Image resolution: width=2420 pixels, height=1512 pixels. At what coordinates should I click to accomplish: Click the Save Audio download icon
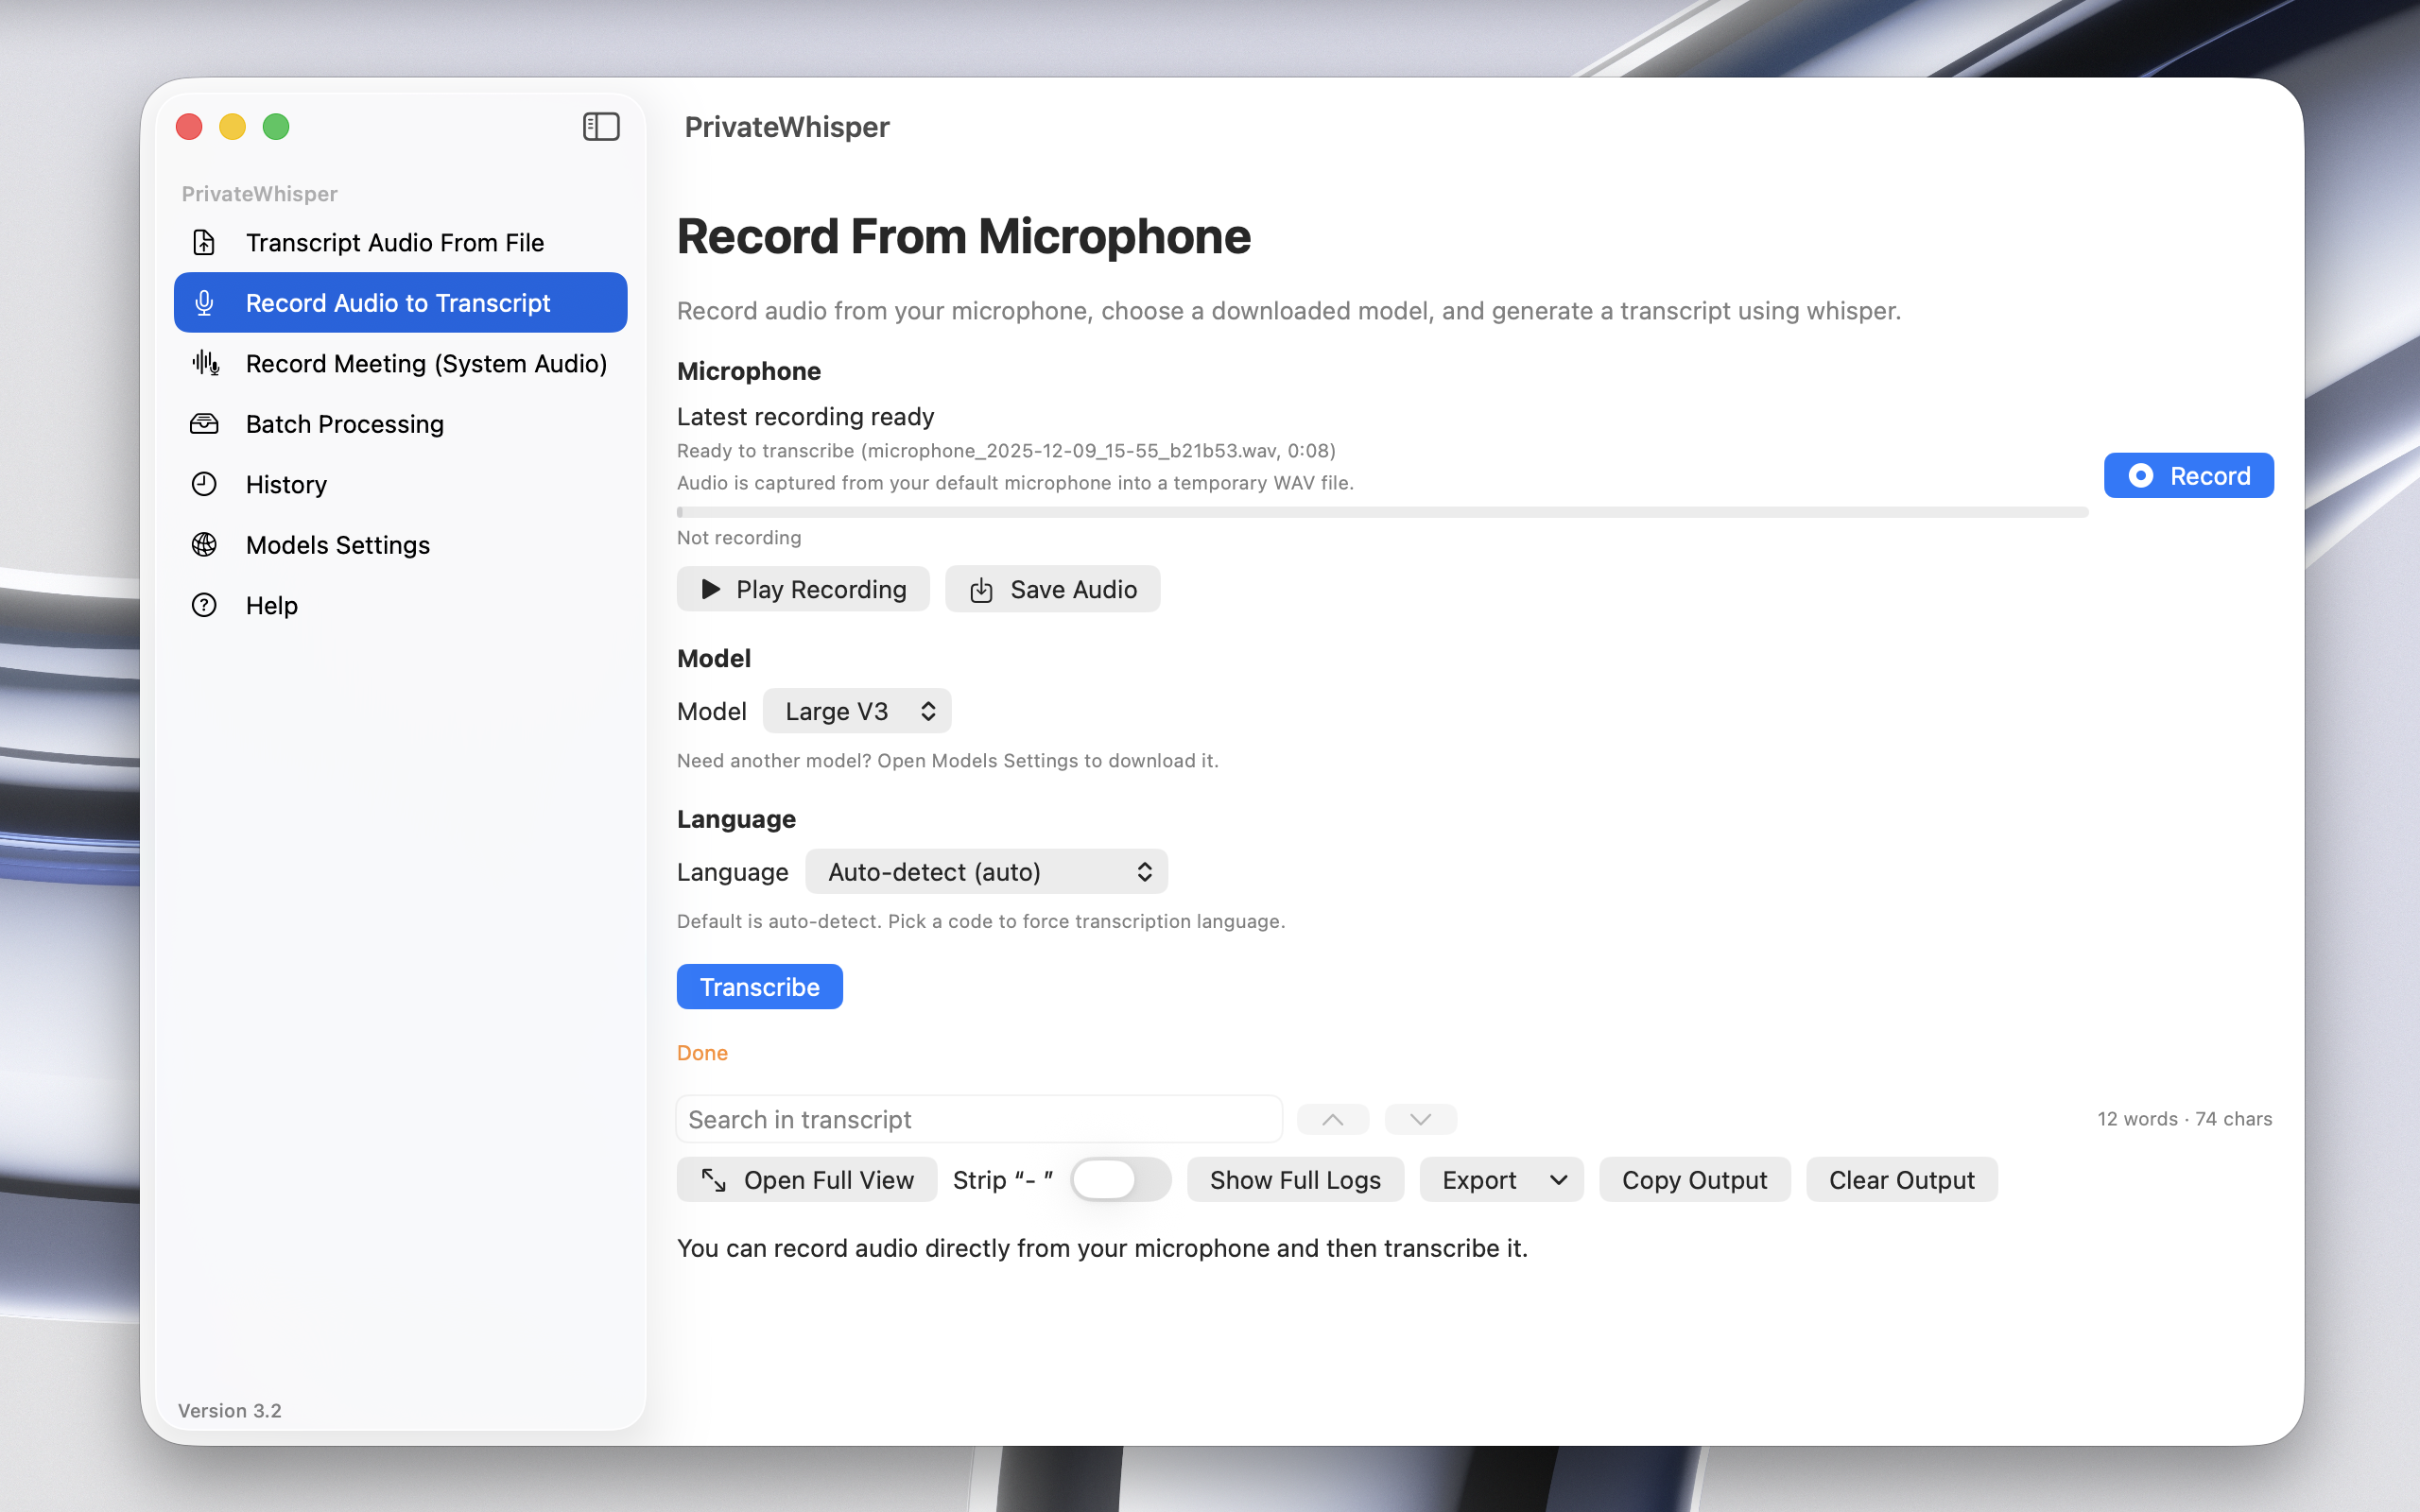[x=981, y=590]
